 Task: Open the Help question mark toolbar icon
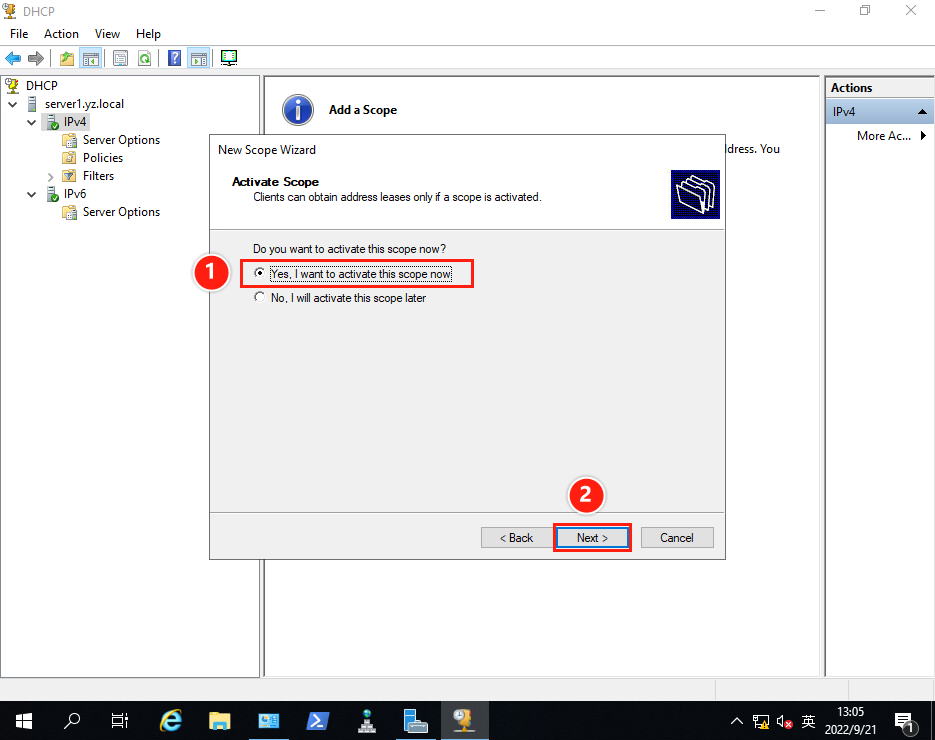(x=174, y=58)
